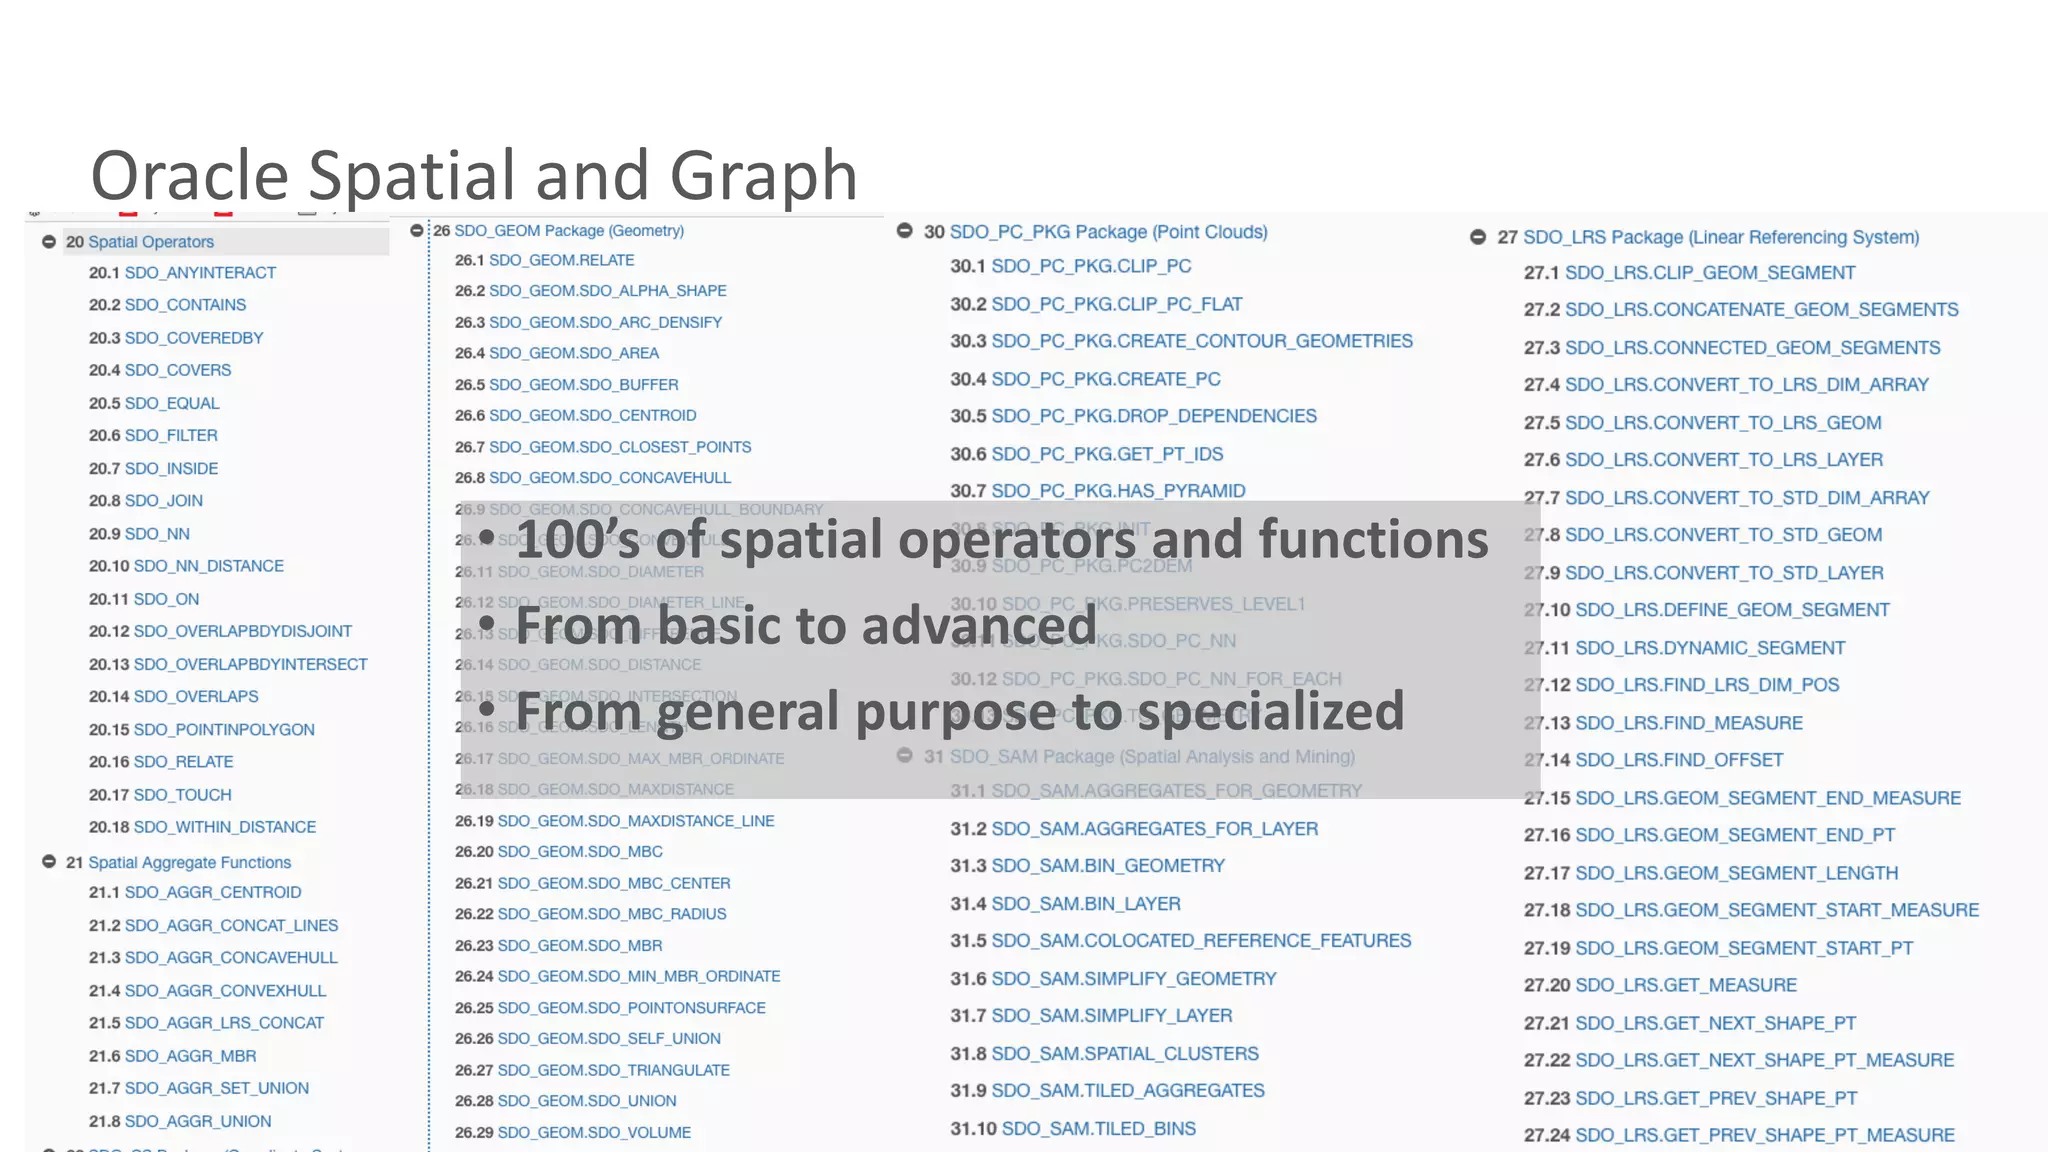Open the SDO_LRS.GET_MEASURE link
The image size is (2048, 1152).
[1686, 985]
